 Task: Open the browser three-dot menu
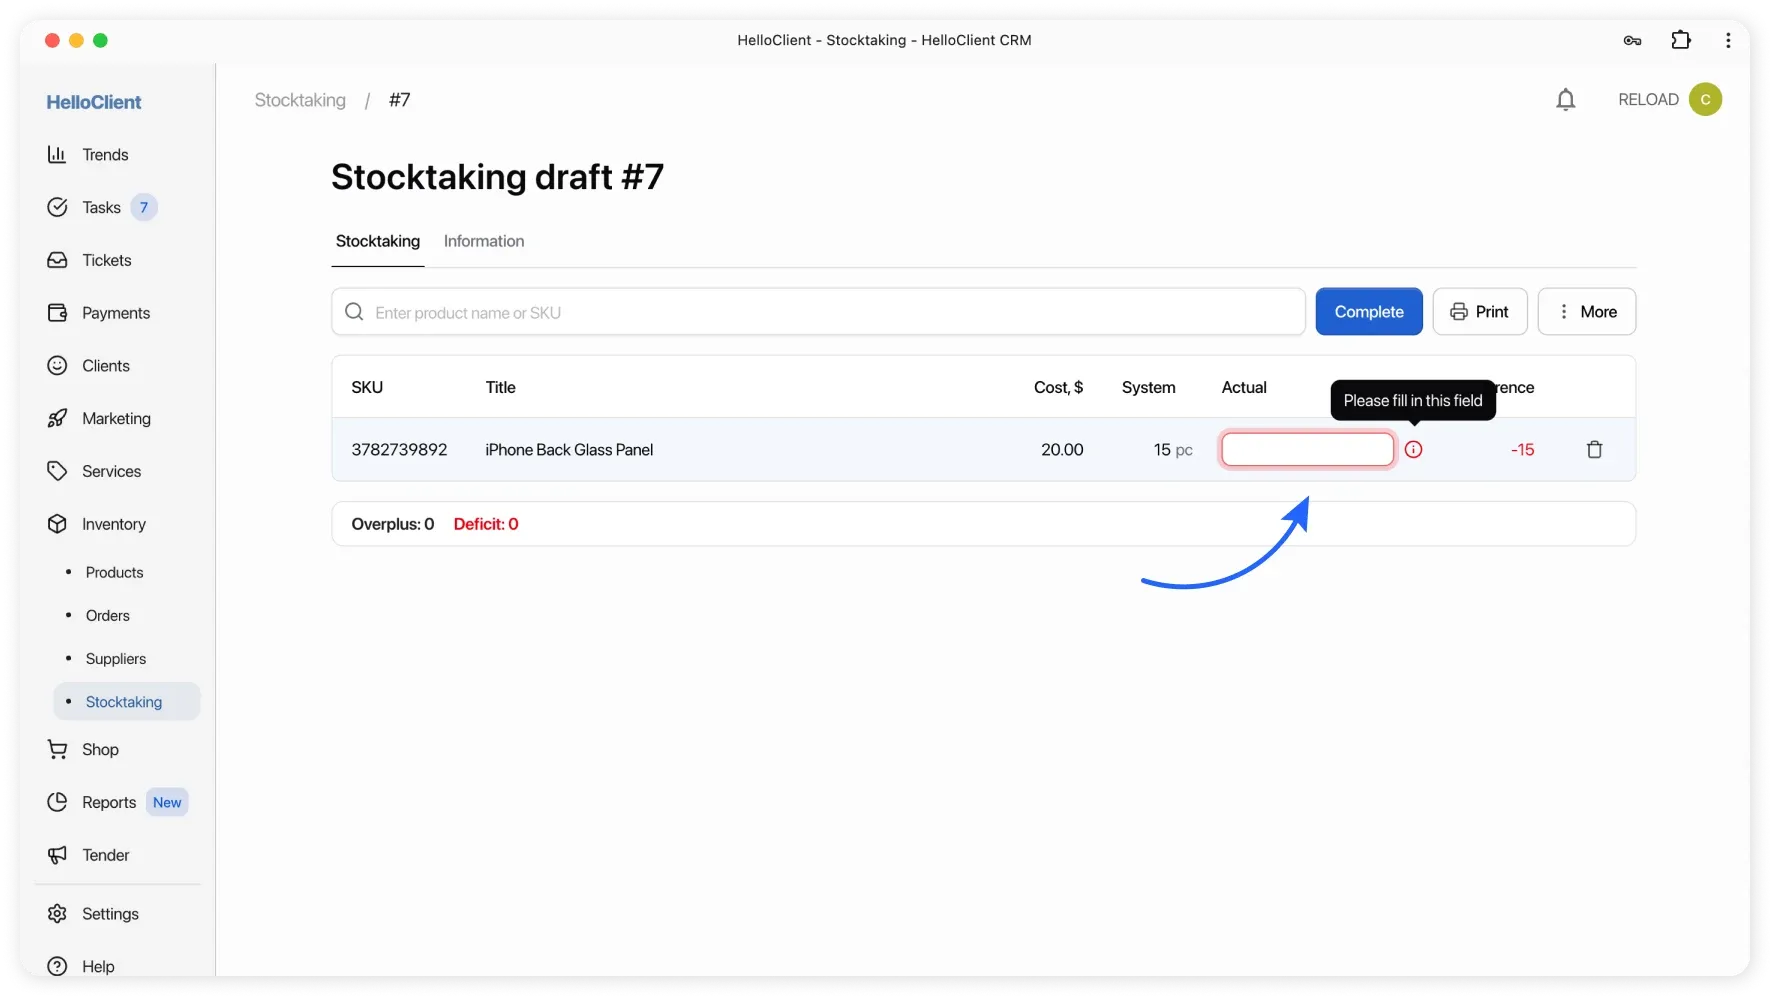click(1728, 40)
